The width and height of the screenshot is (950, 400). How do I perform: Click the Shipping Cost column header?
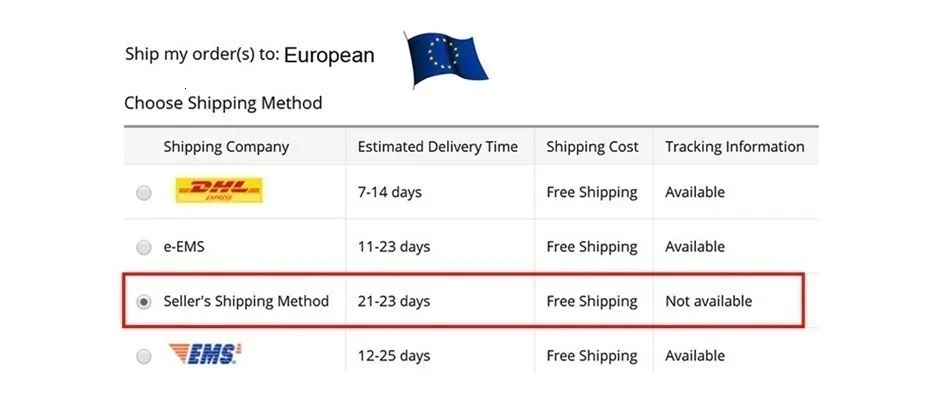[592, 147]
